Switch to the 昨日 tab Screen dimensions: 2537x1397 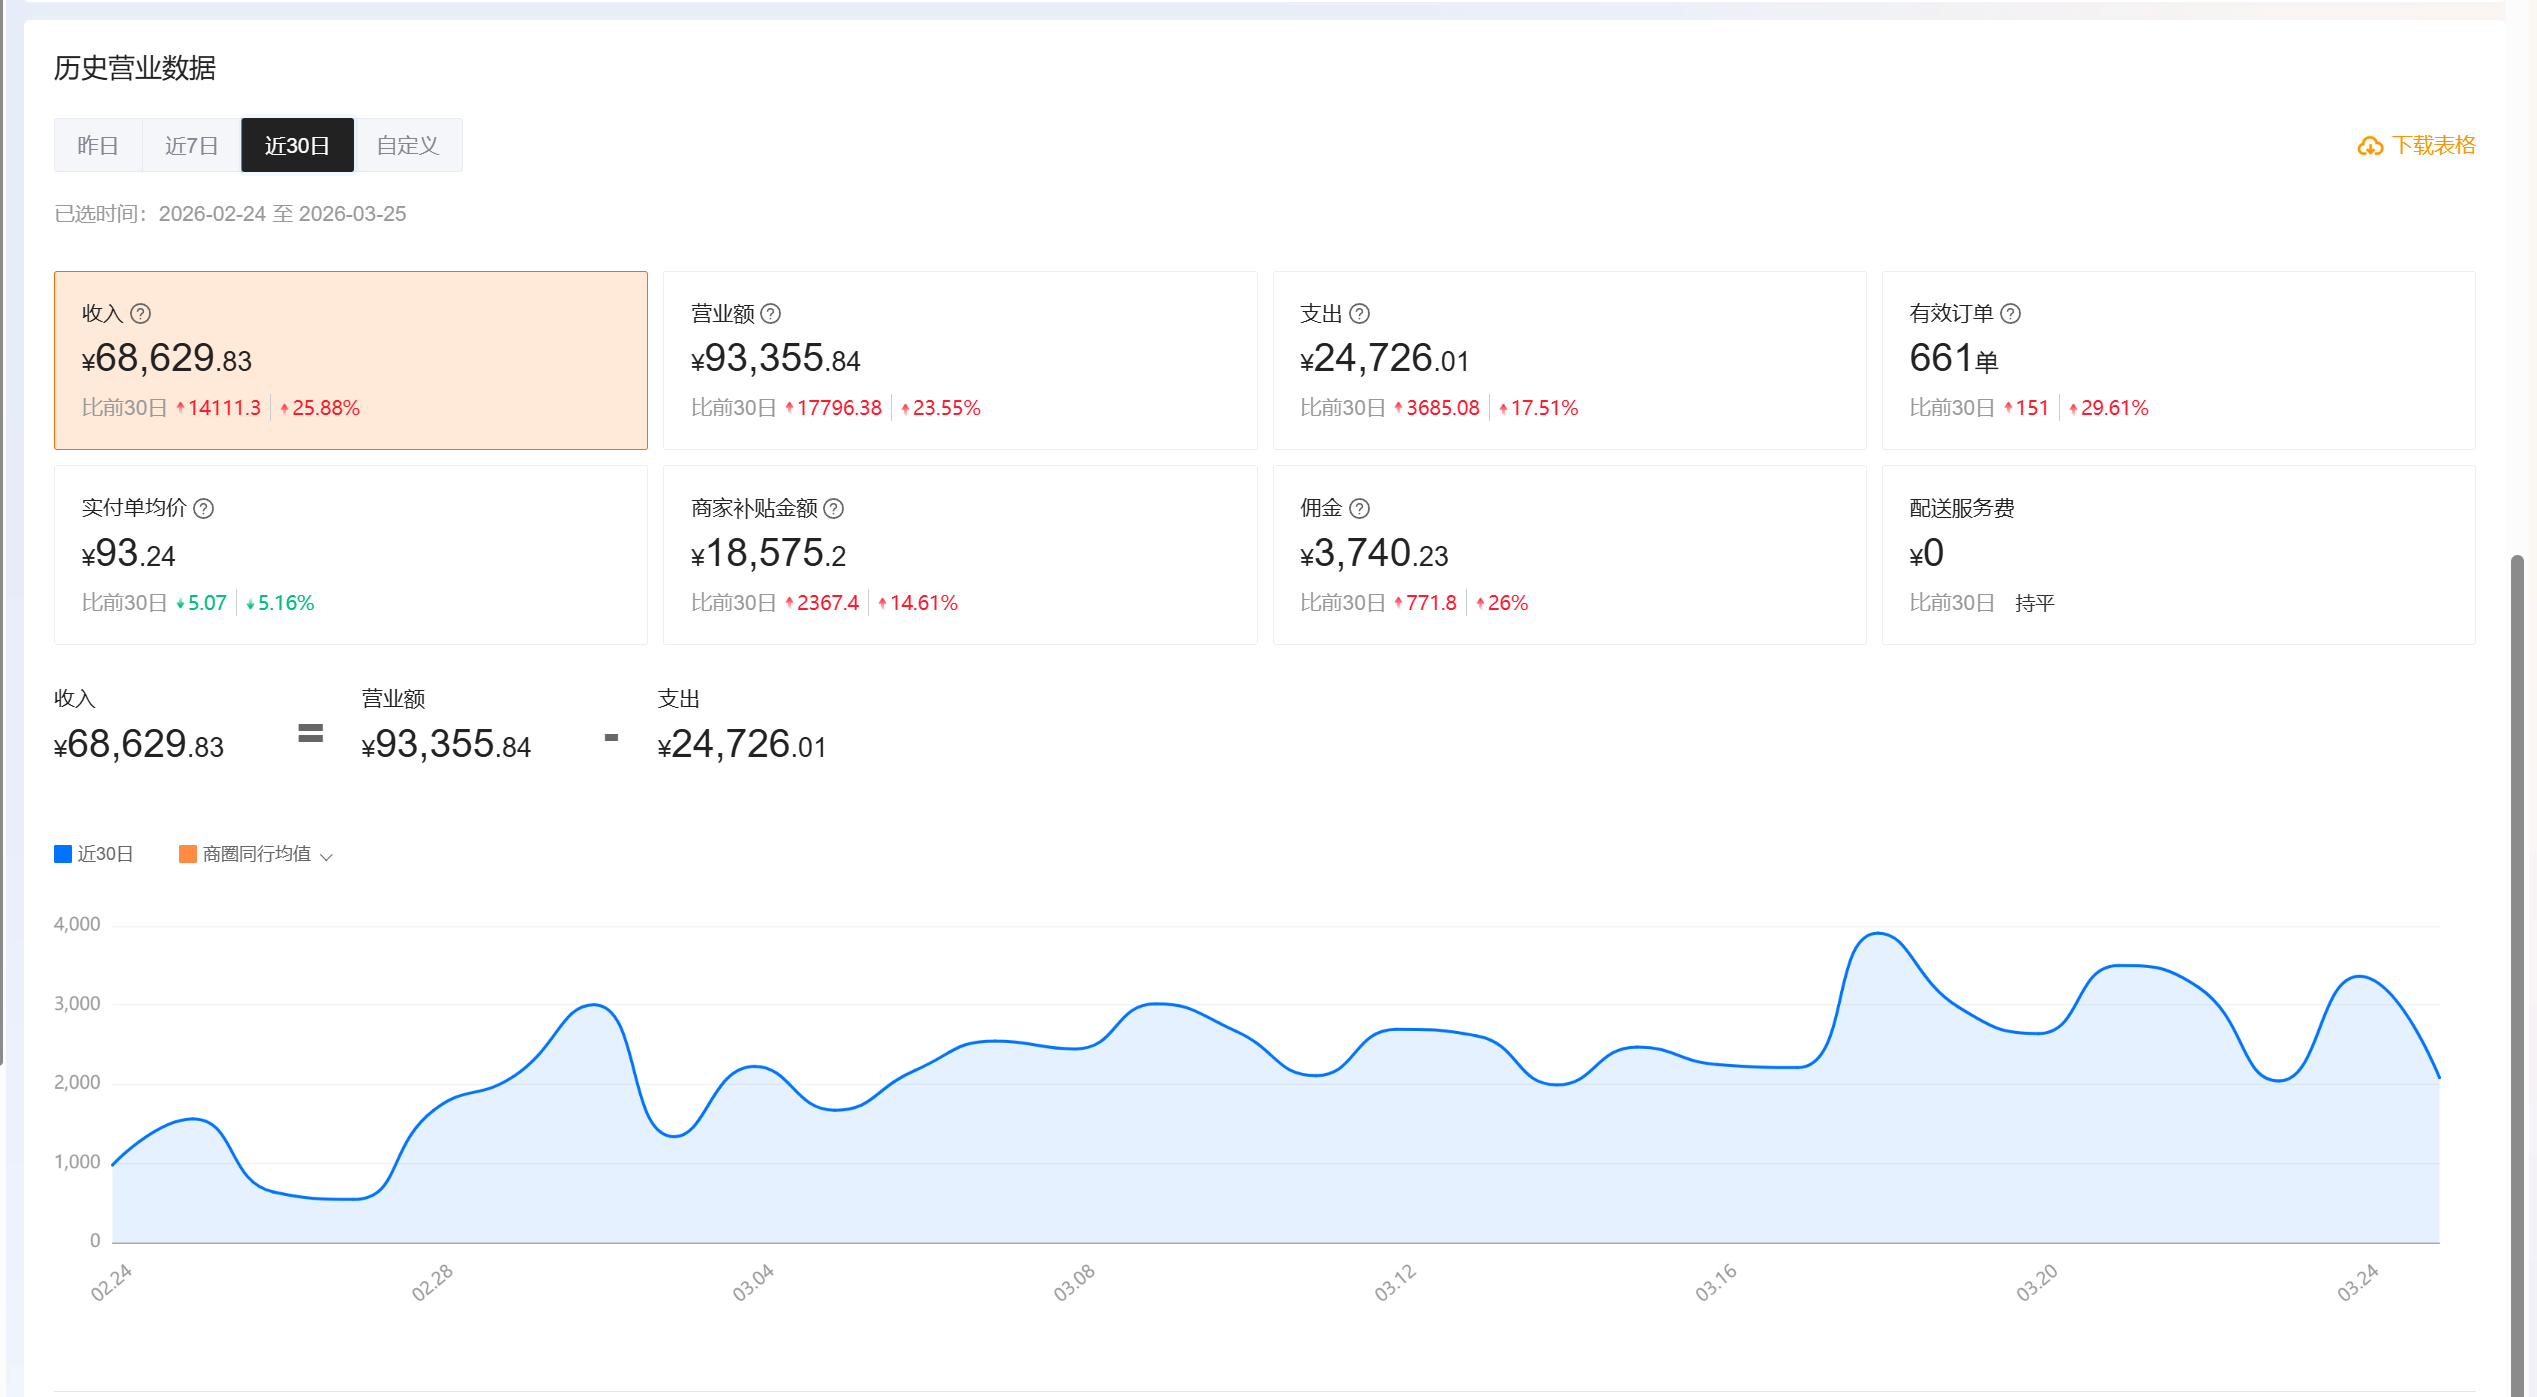coord(98,146)
